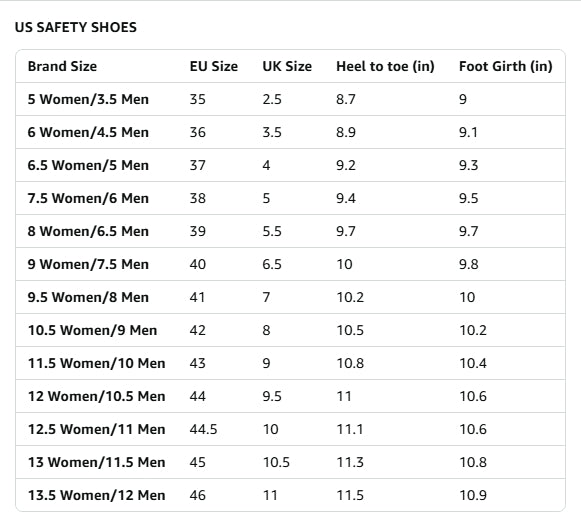This screenshot has height=528, width=581.
Task: Select the 8 Women/6.5 Men row label
Action: click(x=88, y=231)
